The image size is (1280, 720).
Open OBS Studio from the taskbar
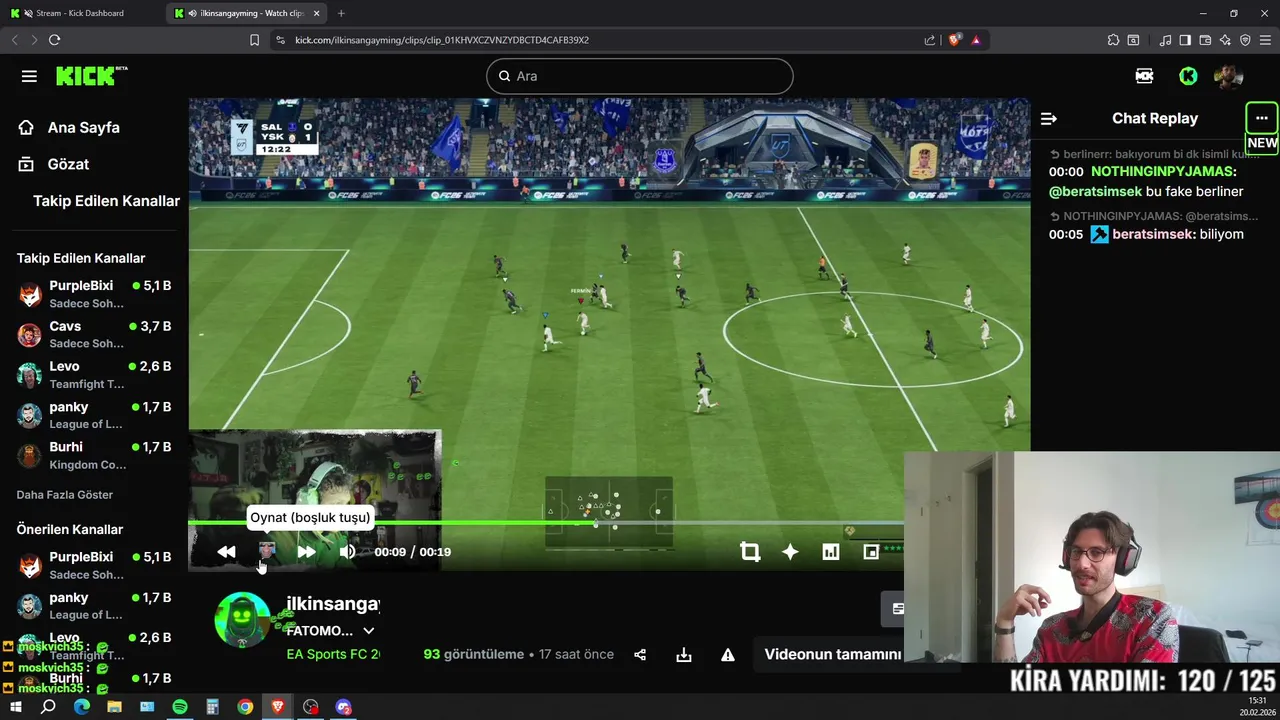point(311,707)
